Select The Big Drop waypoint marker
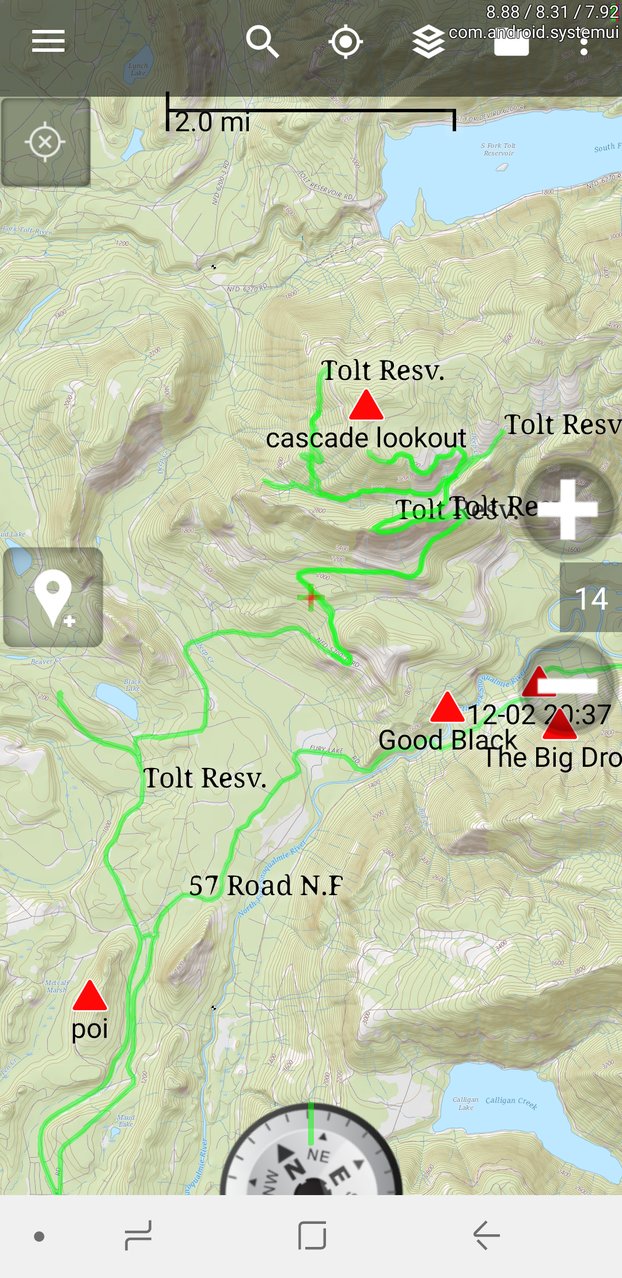 [x=559, y=724]
